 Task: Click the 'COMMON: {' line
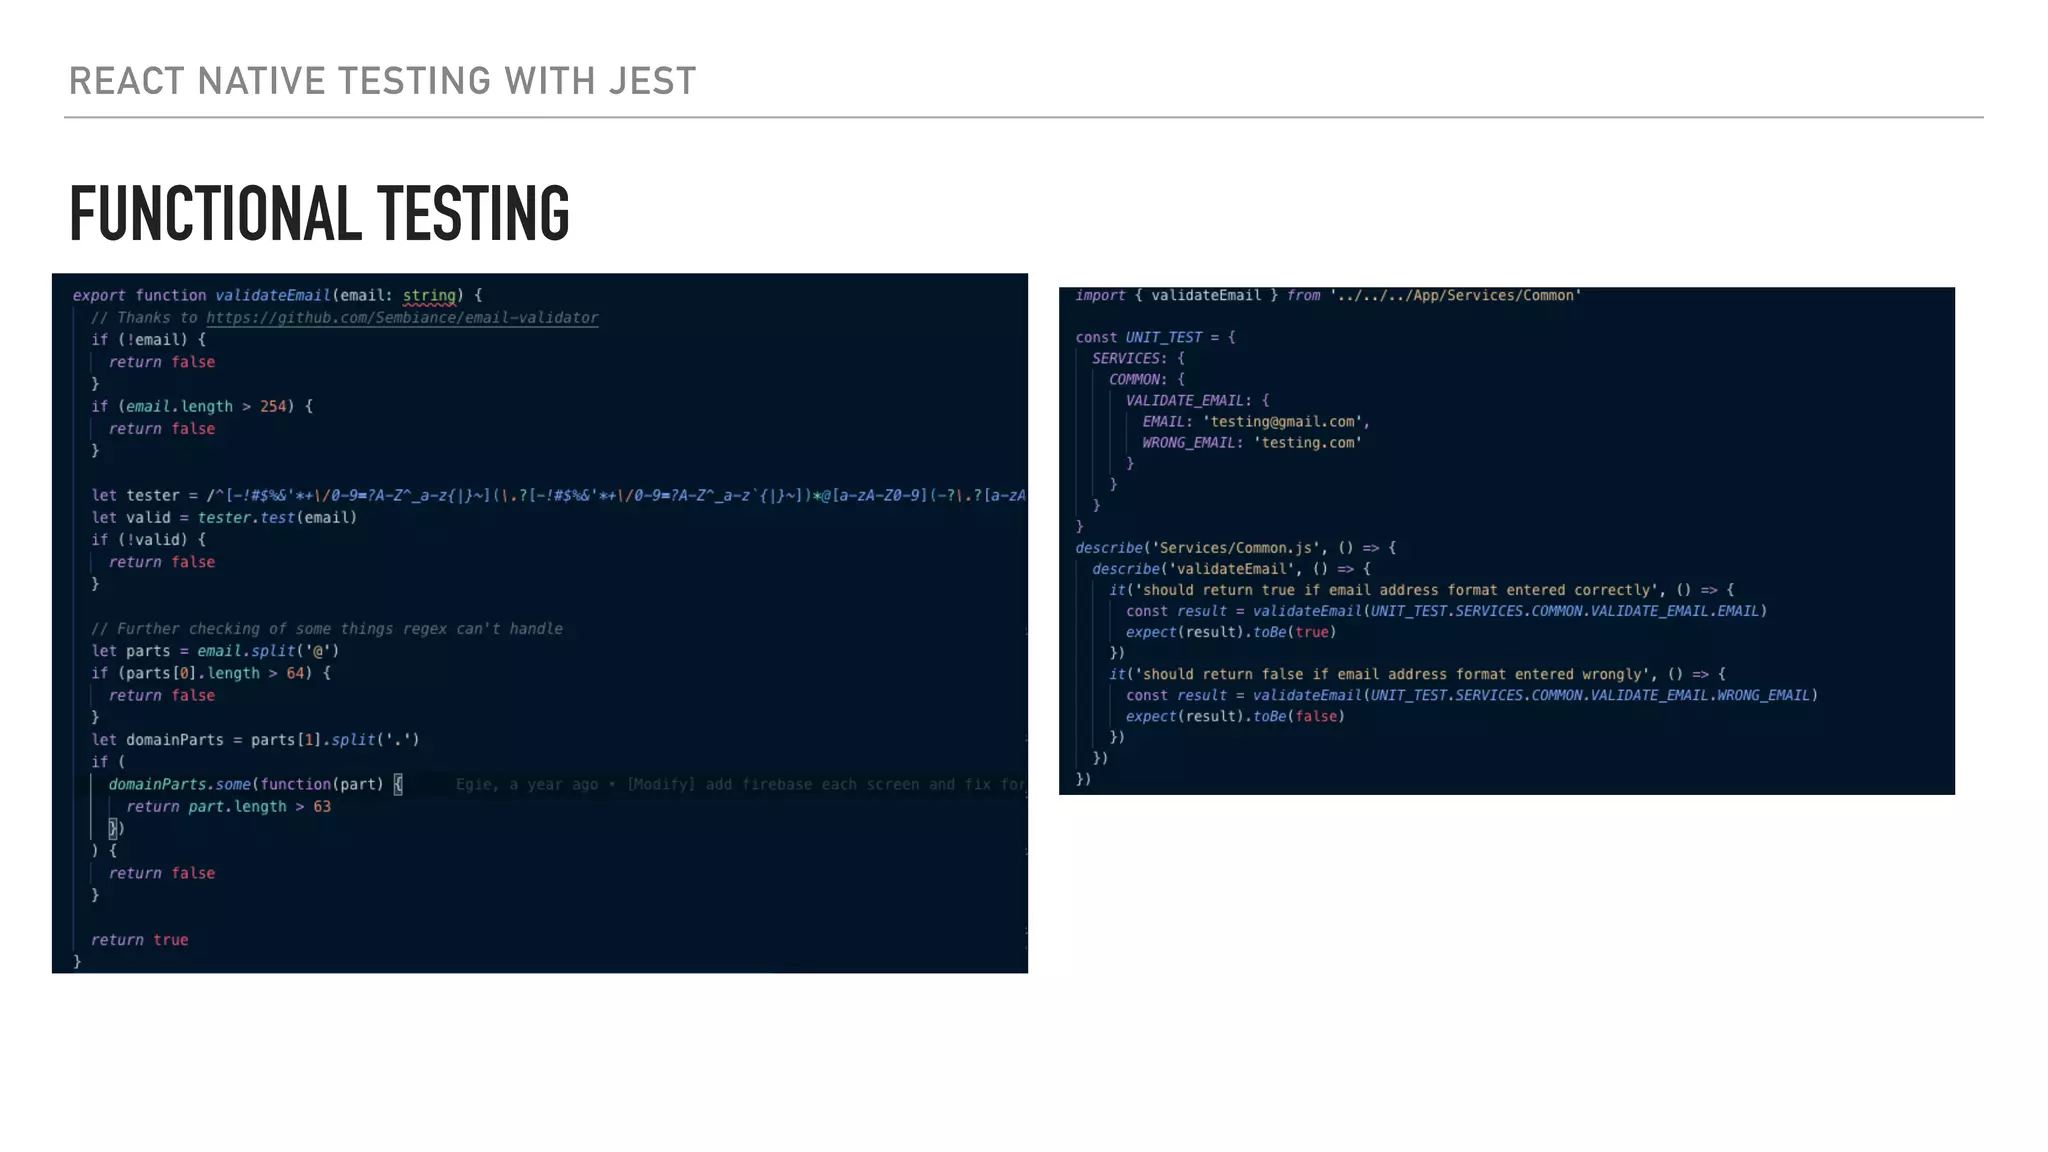click(x=1147, y=380)
